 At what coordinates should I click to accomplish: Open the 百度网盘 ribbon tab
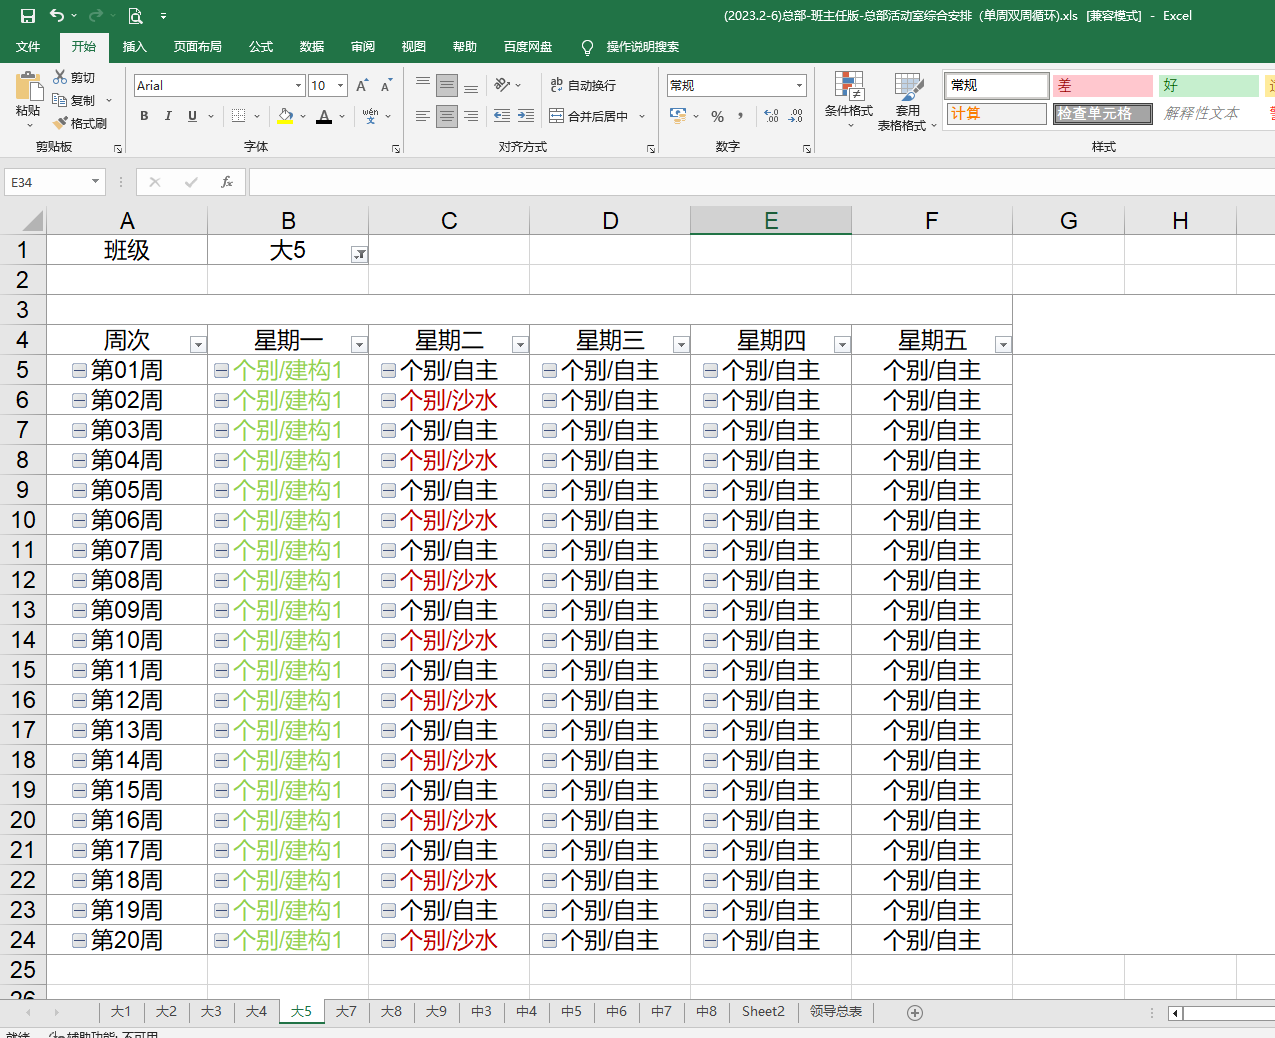528,47
